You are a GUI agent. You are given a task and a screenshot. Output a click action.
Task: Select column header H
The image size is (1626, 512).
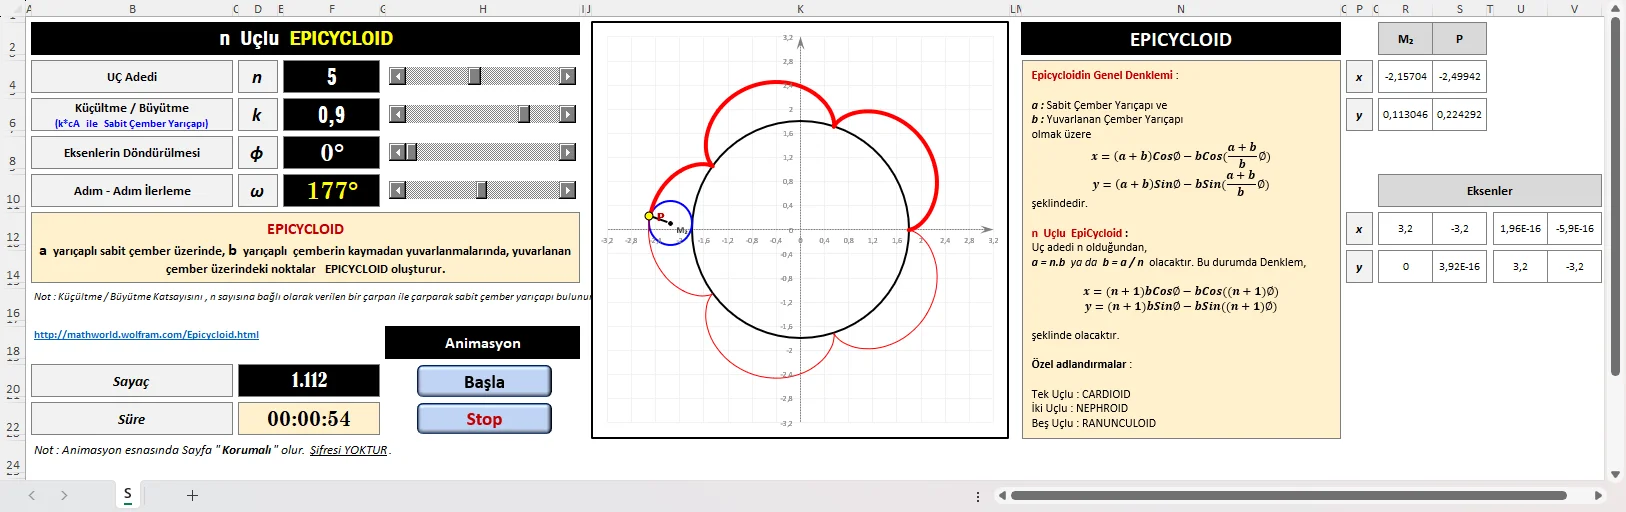click(x=483, y=9)
